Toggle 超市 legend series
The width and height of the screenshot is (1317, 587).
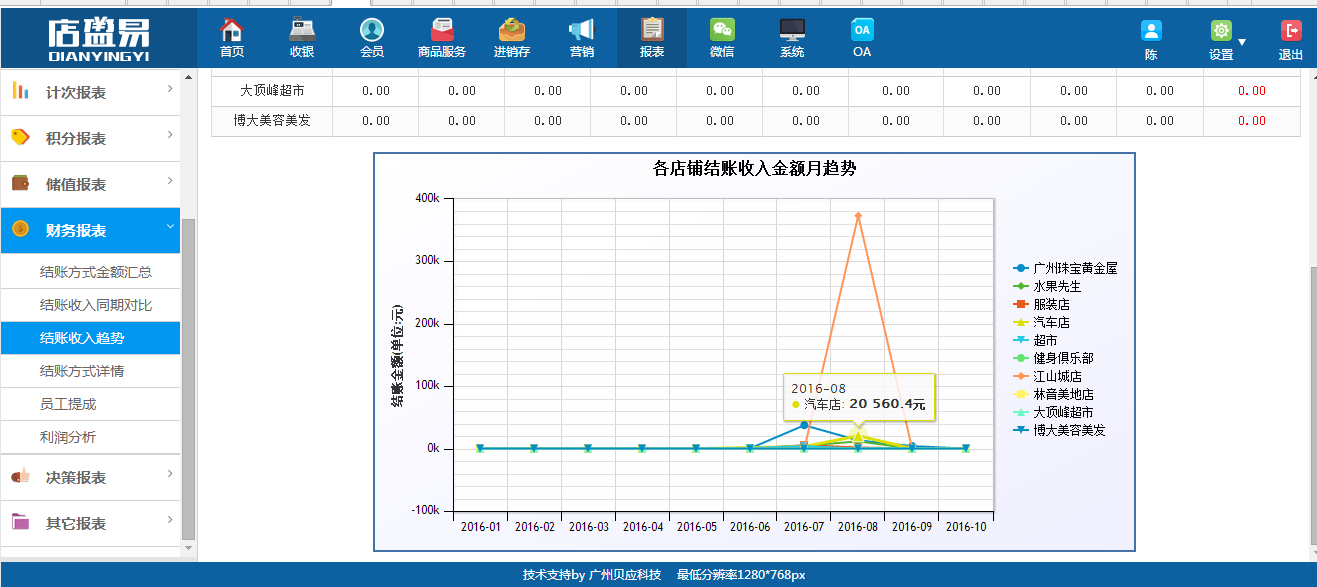[1035, 340]
